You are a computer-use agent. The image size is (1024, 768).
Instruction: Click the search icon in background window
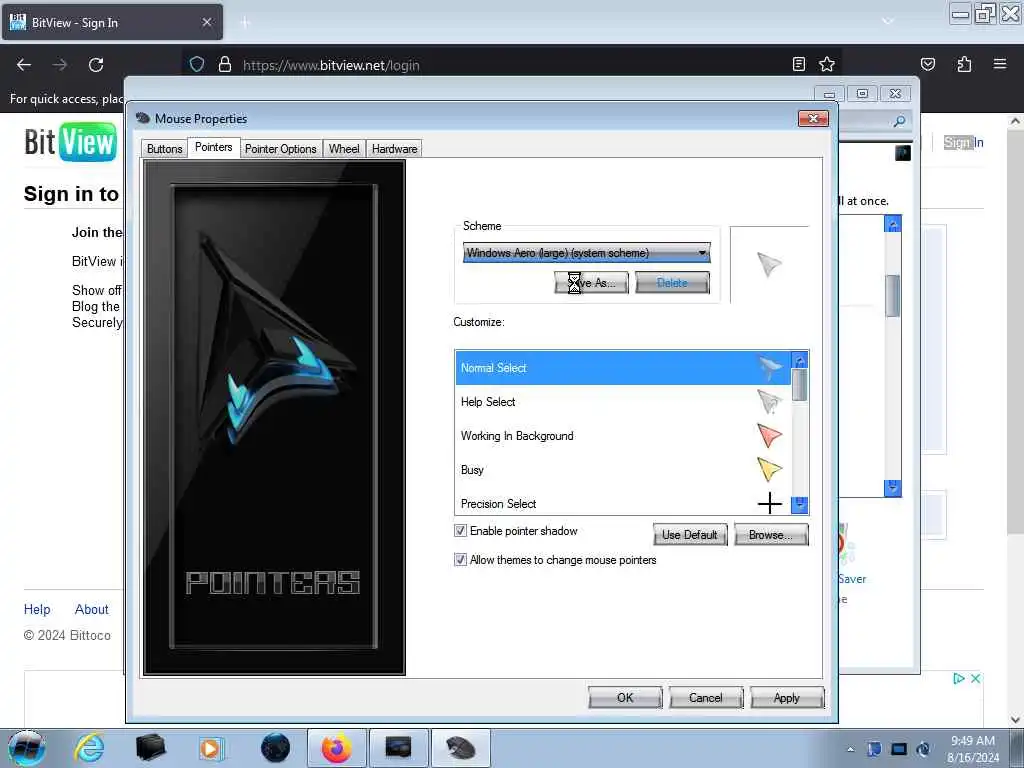[899, 121]
